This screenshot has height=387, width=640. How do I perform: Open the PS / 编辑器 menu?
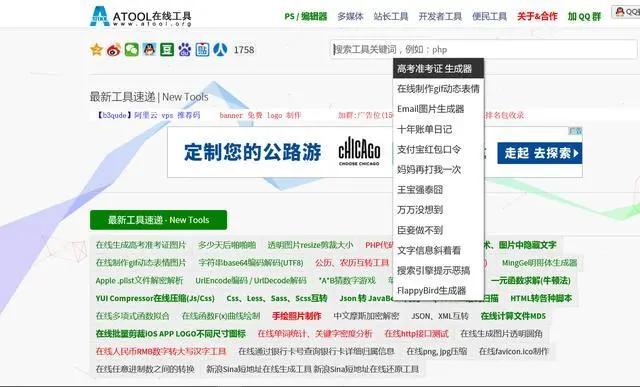pyautogui.click(x=306, y=16)
